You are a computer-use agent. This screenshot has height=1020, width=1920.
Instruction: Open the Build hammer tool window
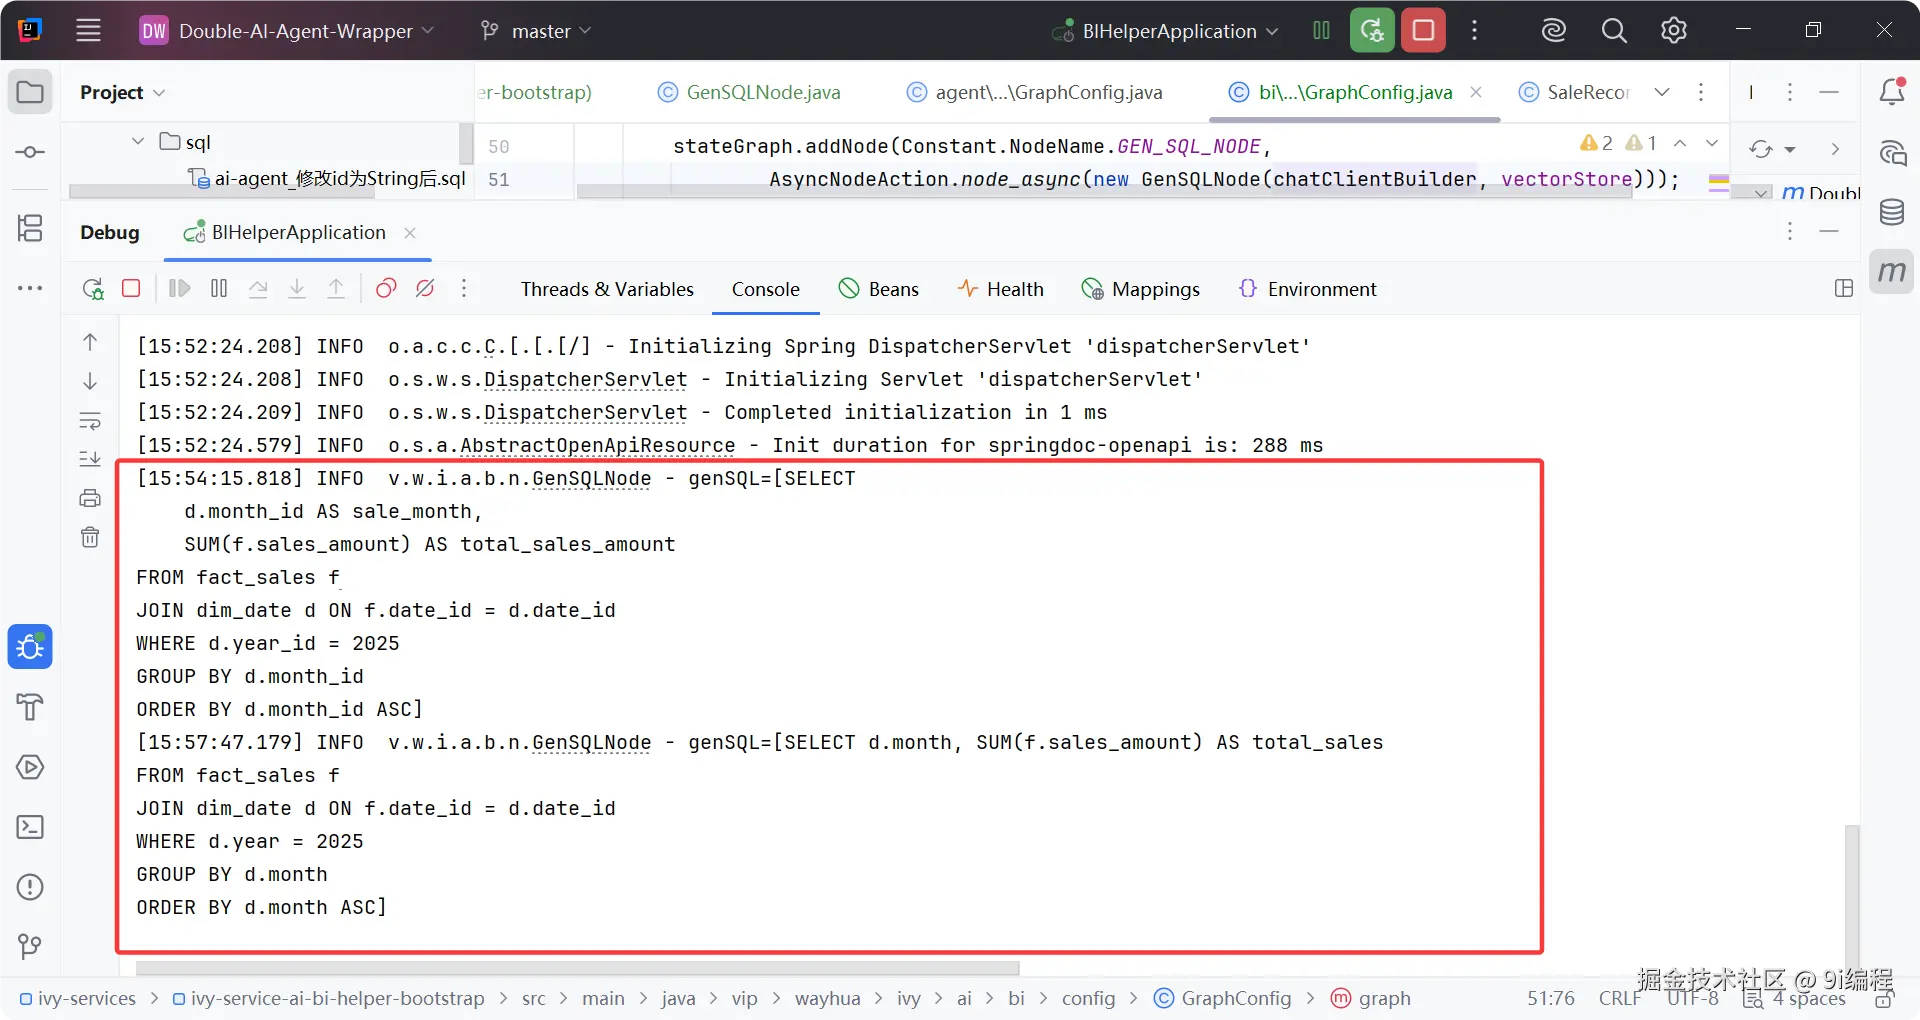pyautogui.click(x=30, y=707)
